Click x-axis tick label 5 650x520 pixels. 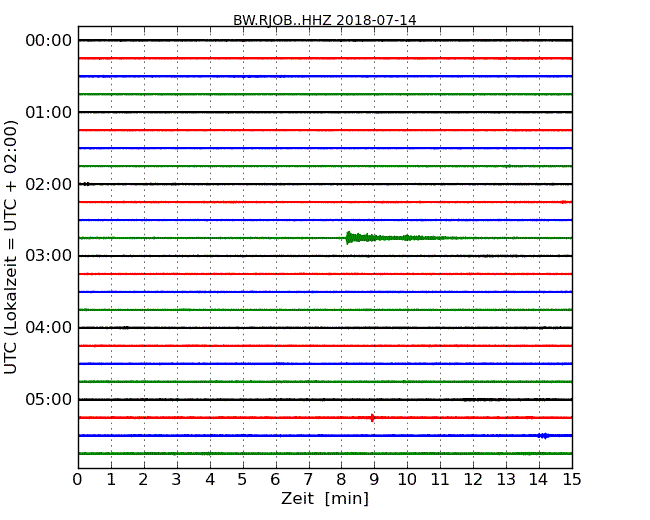tap(243, 480)
